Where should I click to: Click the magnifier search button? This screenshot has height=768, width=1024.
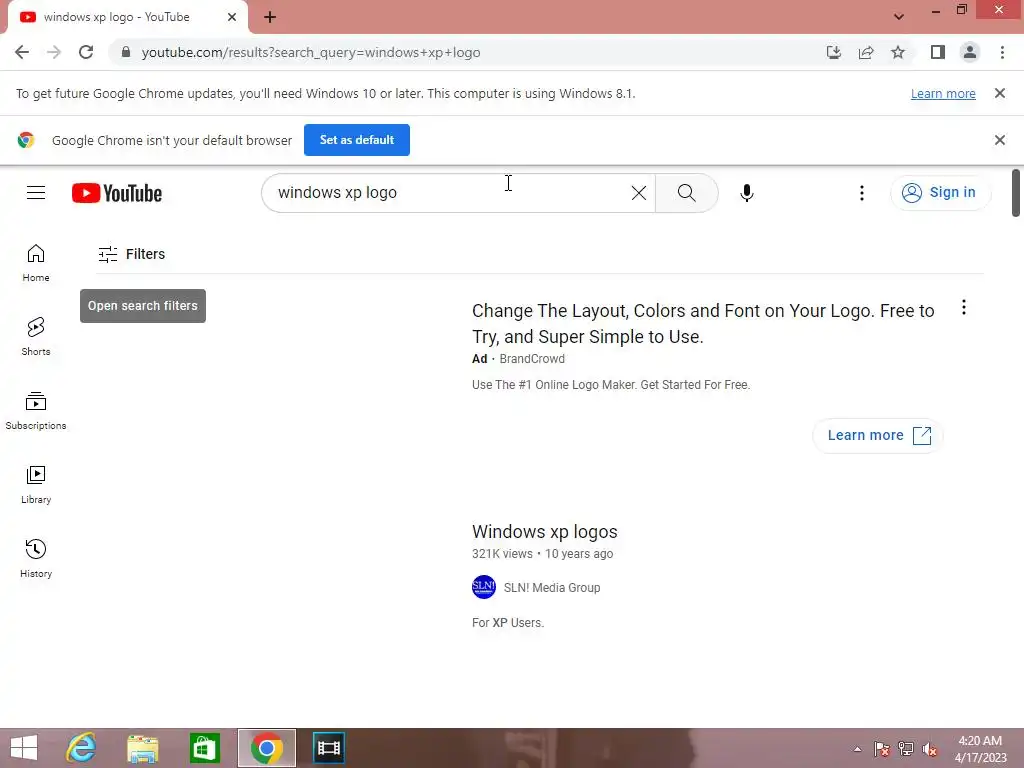[686, 193]
